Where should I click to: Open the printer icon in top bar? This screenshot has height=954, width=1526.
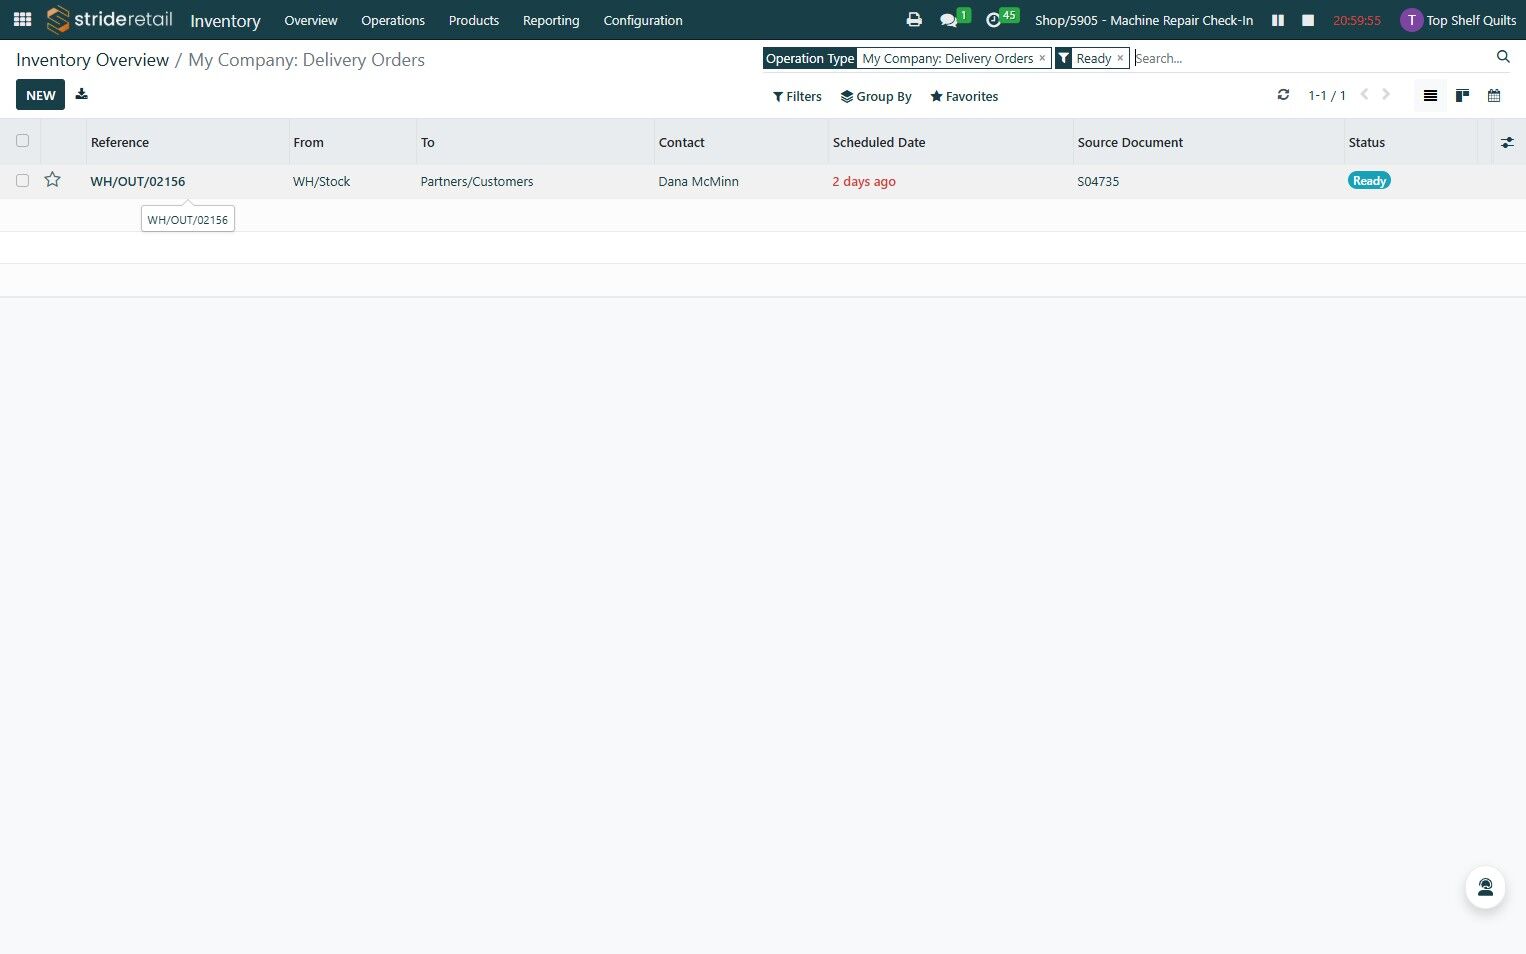(x=914, y=20)
